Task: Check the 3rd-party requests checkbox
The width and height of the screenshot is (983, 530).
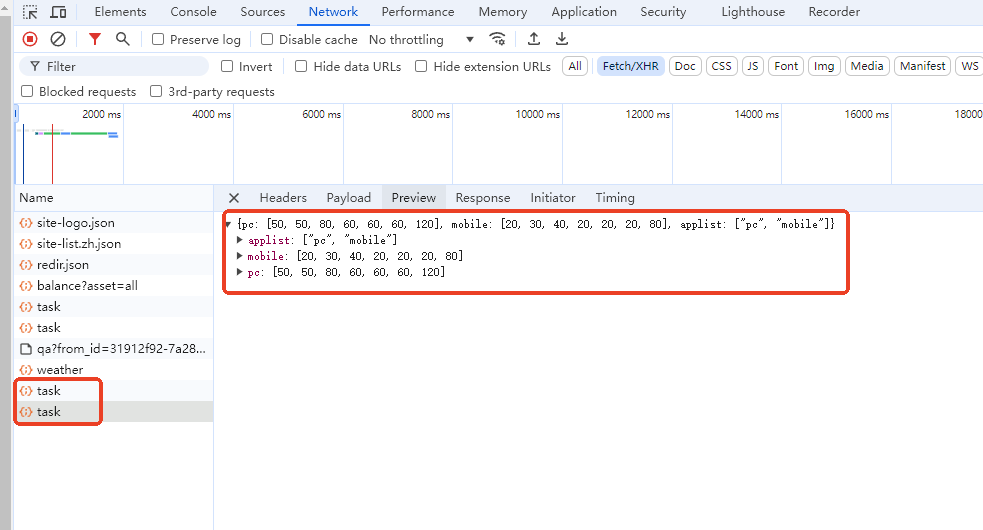Action: click(x=156, y=92)
